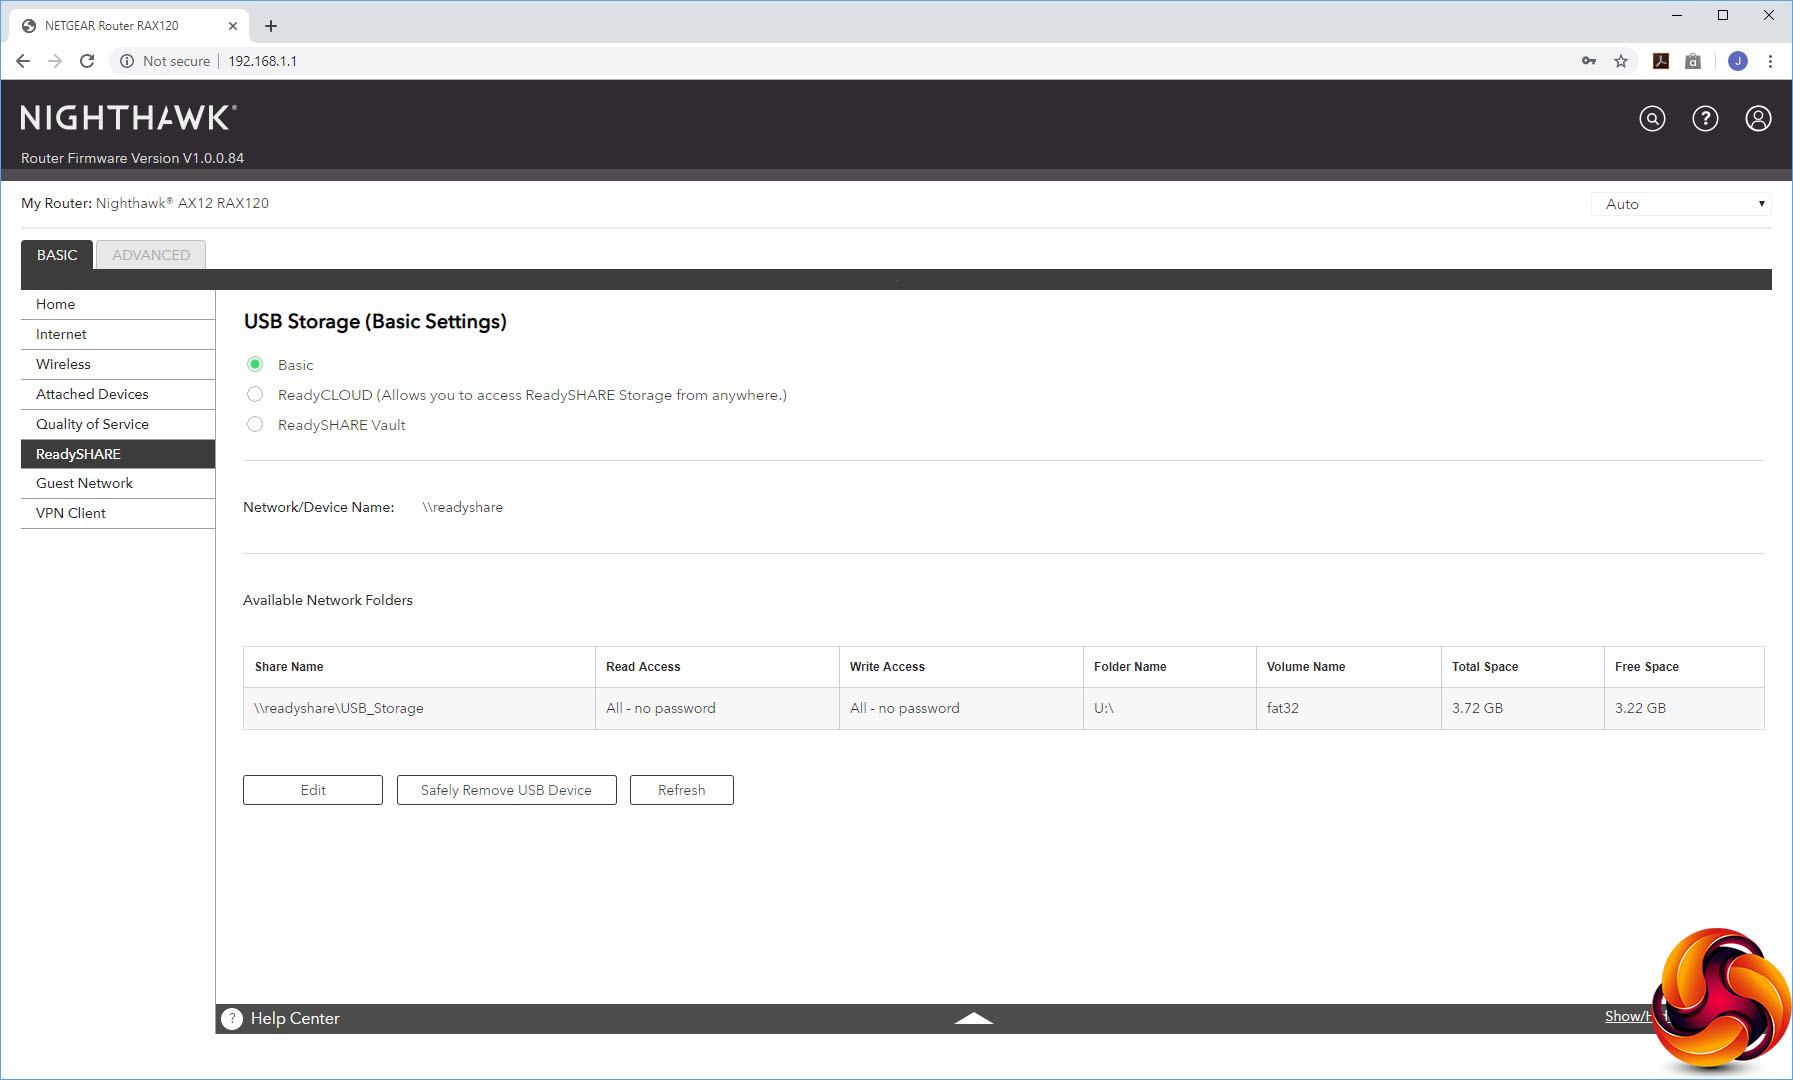Click the folder name U:\ cell
Viewport: 1793px width, 1080px height.
(x=1170, y=708)
